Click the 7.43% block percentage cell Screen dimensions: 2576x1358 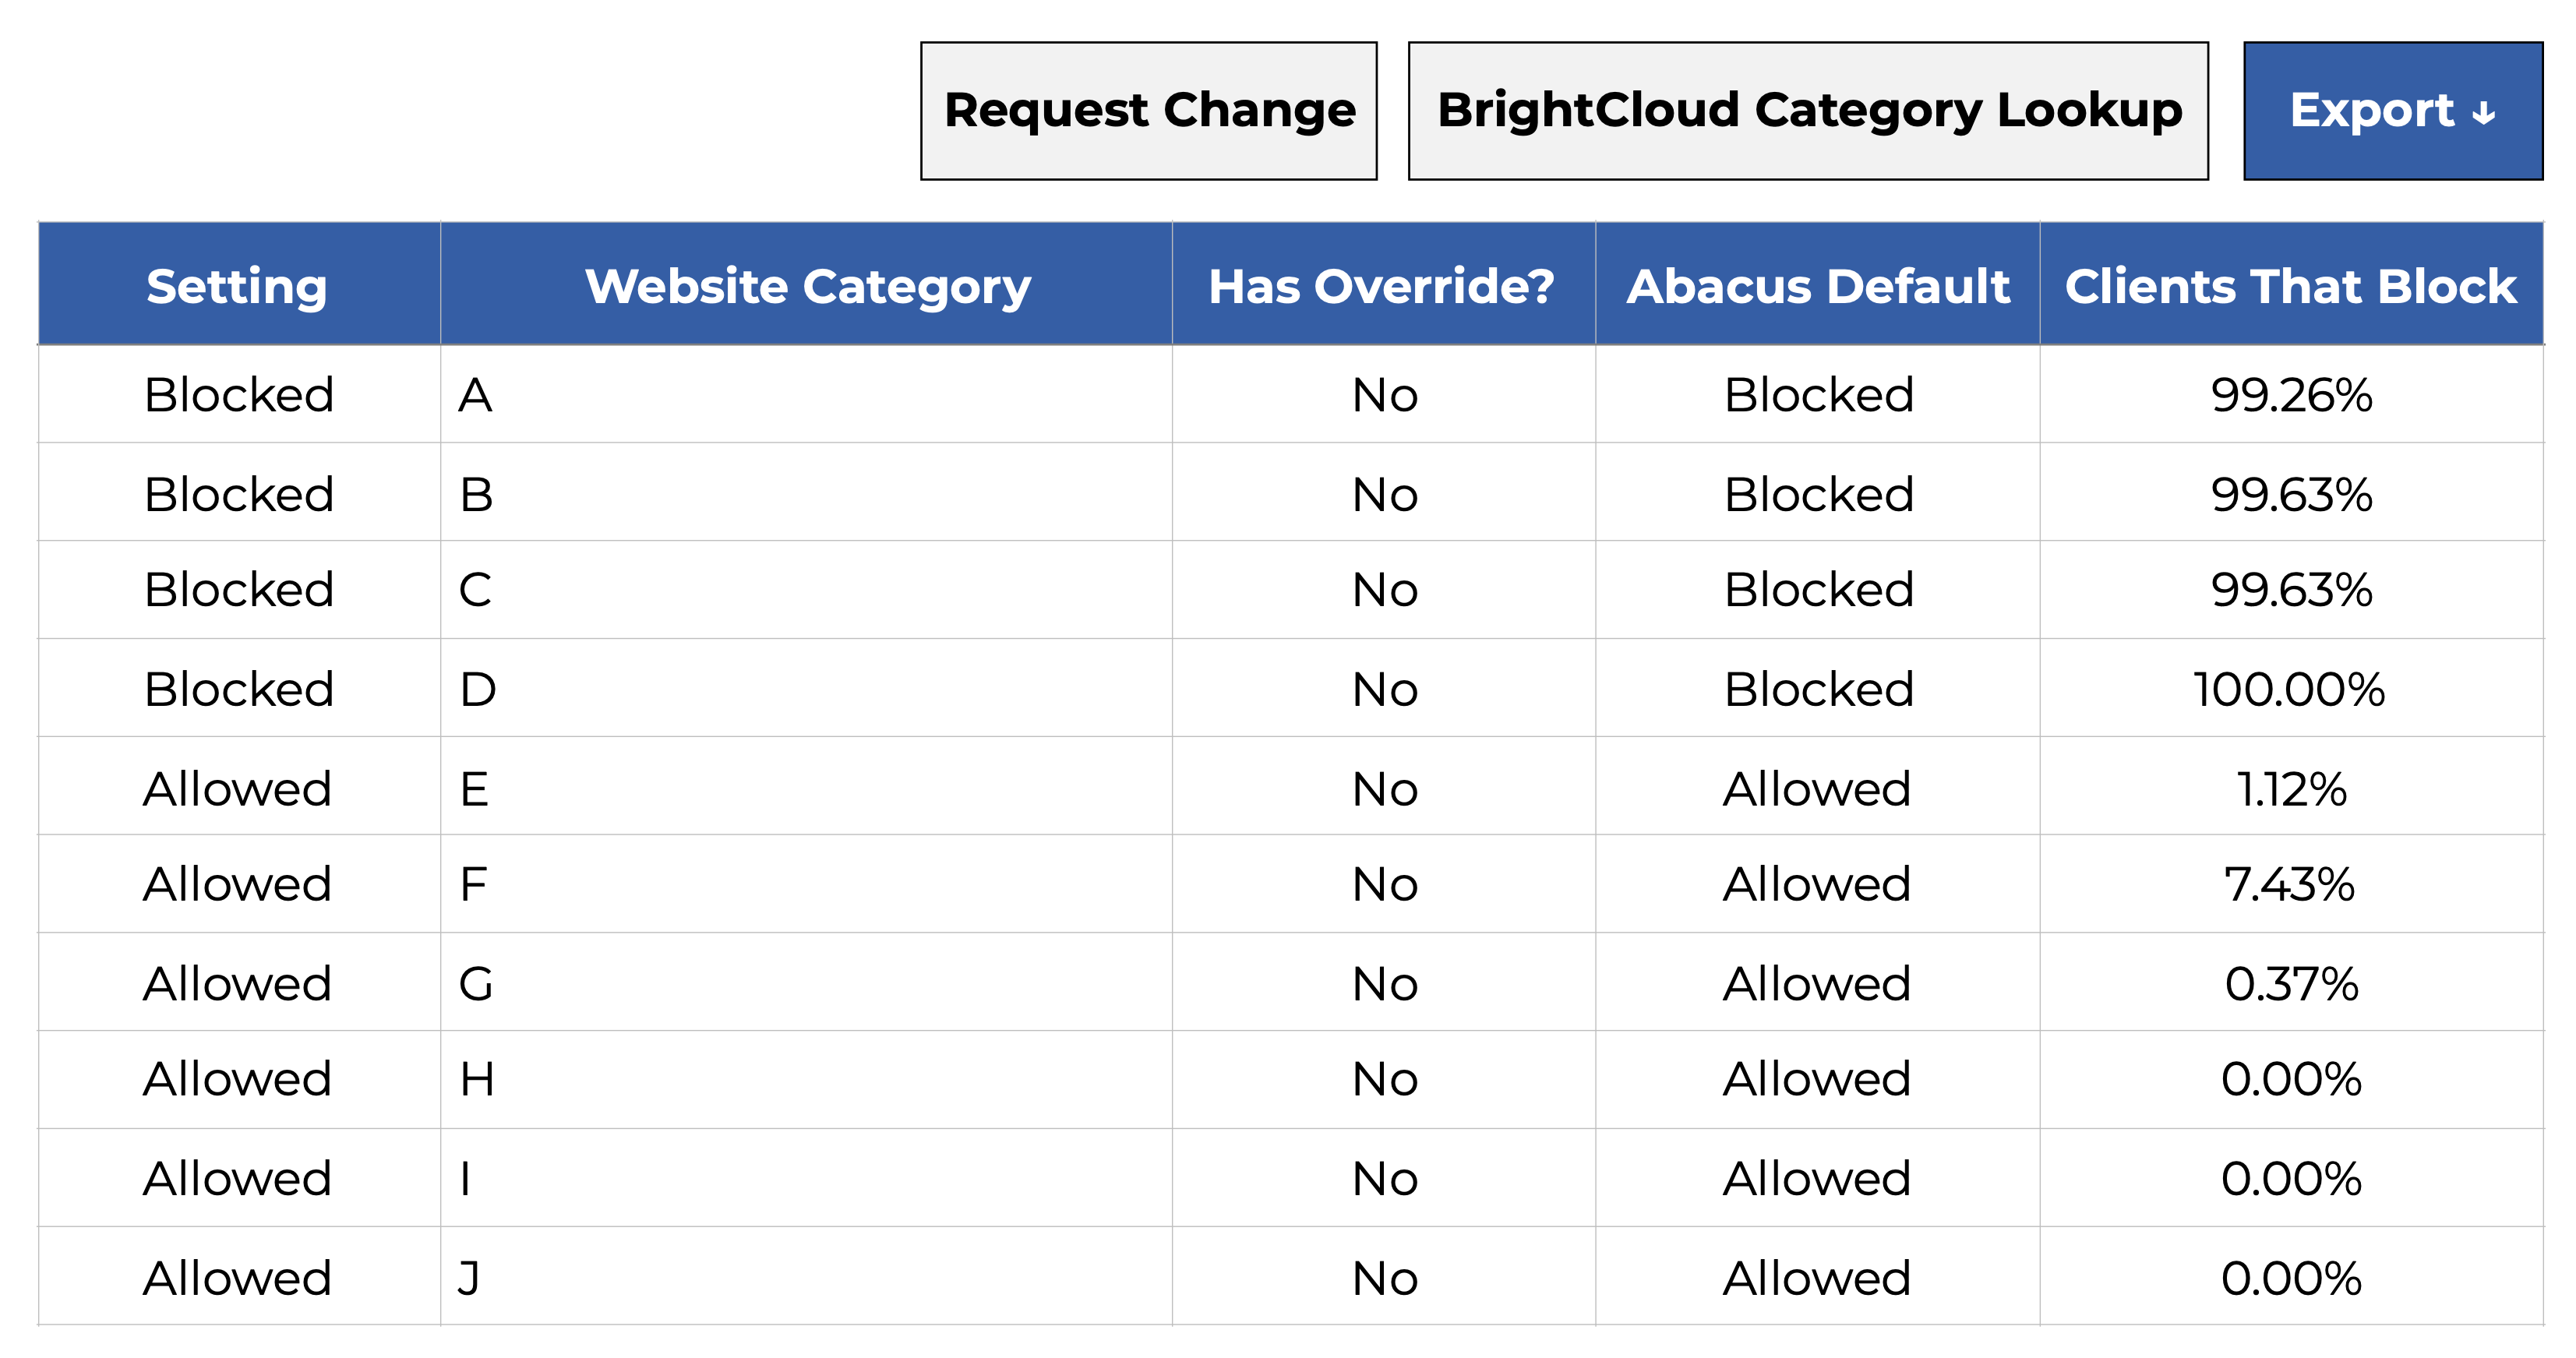point(2289,884)
